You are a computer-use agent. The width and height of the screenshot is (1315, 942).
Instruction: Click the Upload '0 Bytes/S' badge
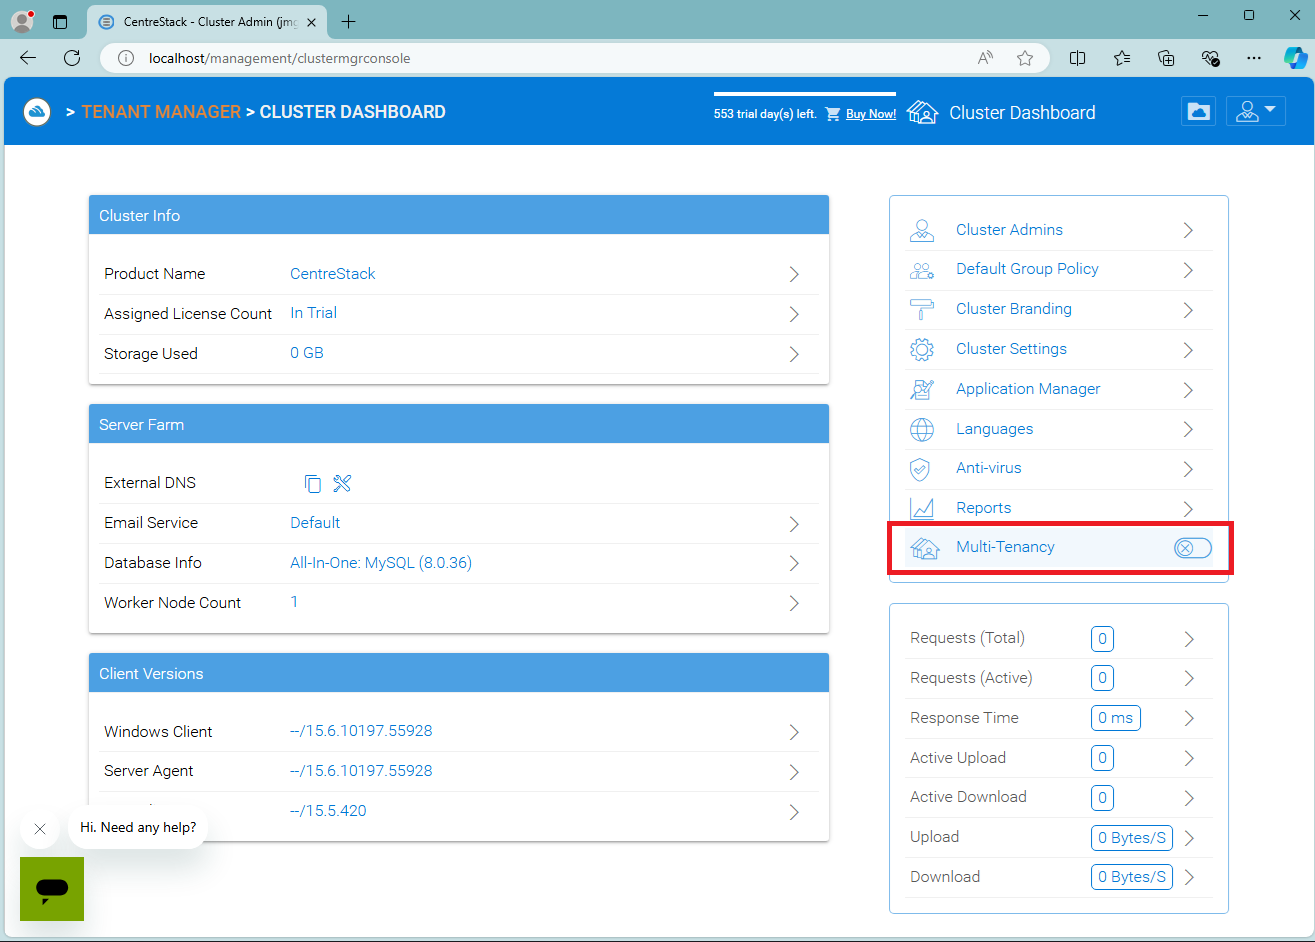pyautogui.click(x=1132, y=838)
